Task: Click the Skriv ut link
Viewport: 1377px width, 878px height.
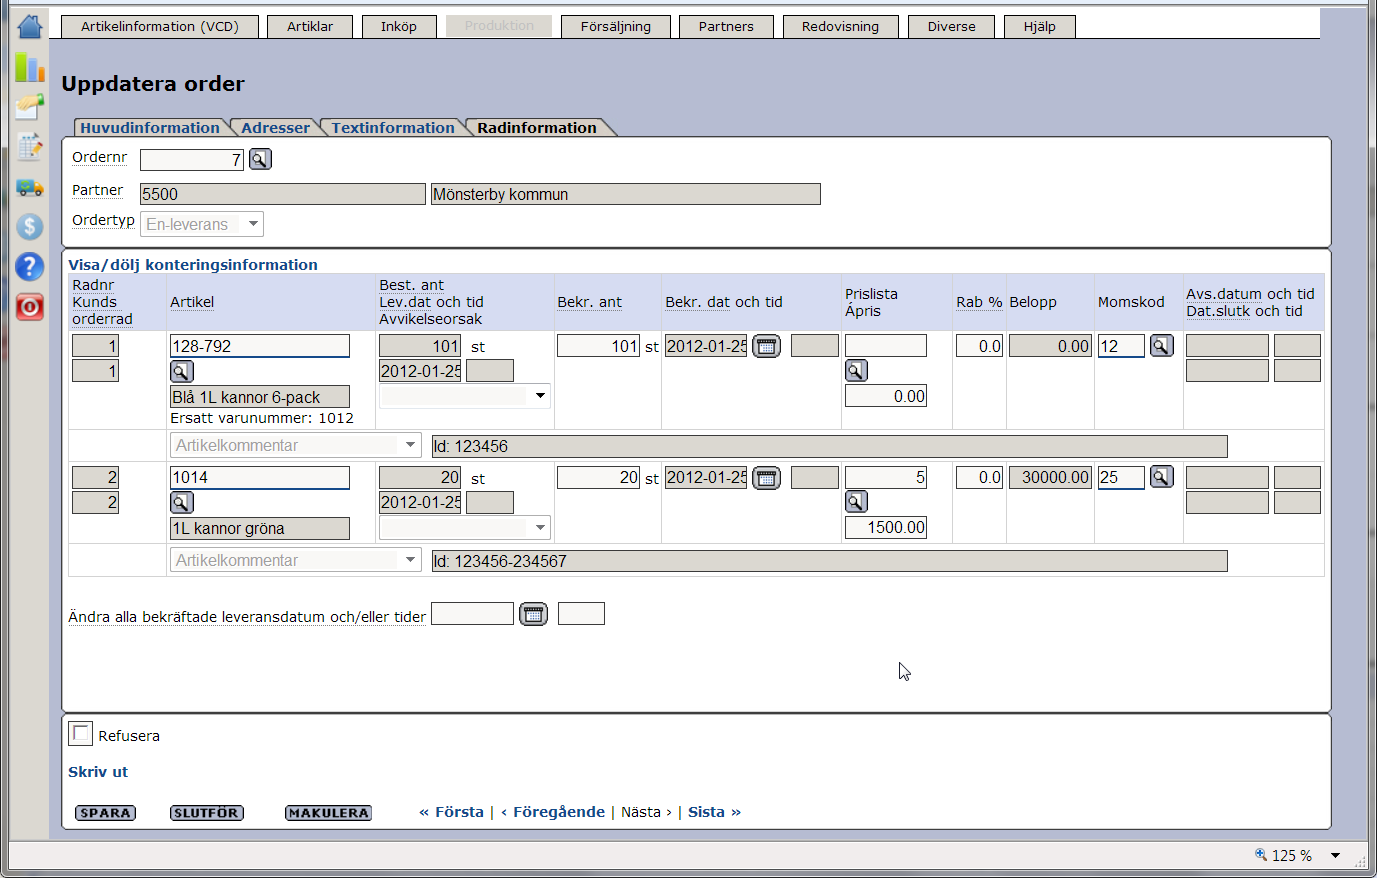Action: pyautogui.click(x=98, y=772)
